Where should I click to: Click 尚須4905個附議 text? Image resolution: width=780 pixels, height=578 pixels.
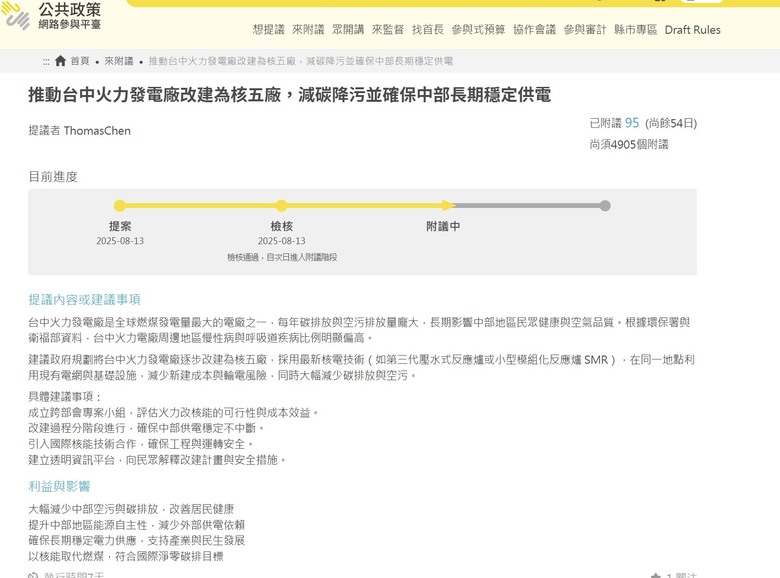pos(629,144)
